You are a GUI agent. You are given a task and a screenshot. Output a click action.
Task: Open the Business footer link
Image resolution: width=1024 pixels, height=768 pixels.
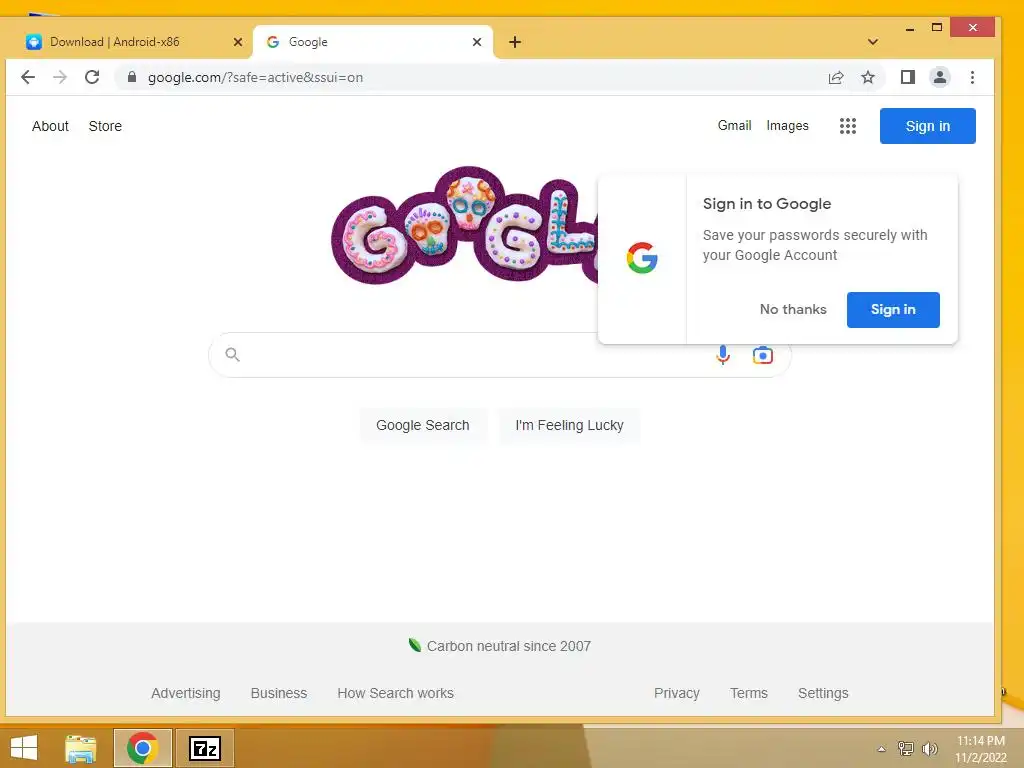tap(279, 693)
